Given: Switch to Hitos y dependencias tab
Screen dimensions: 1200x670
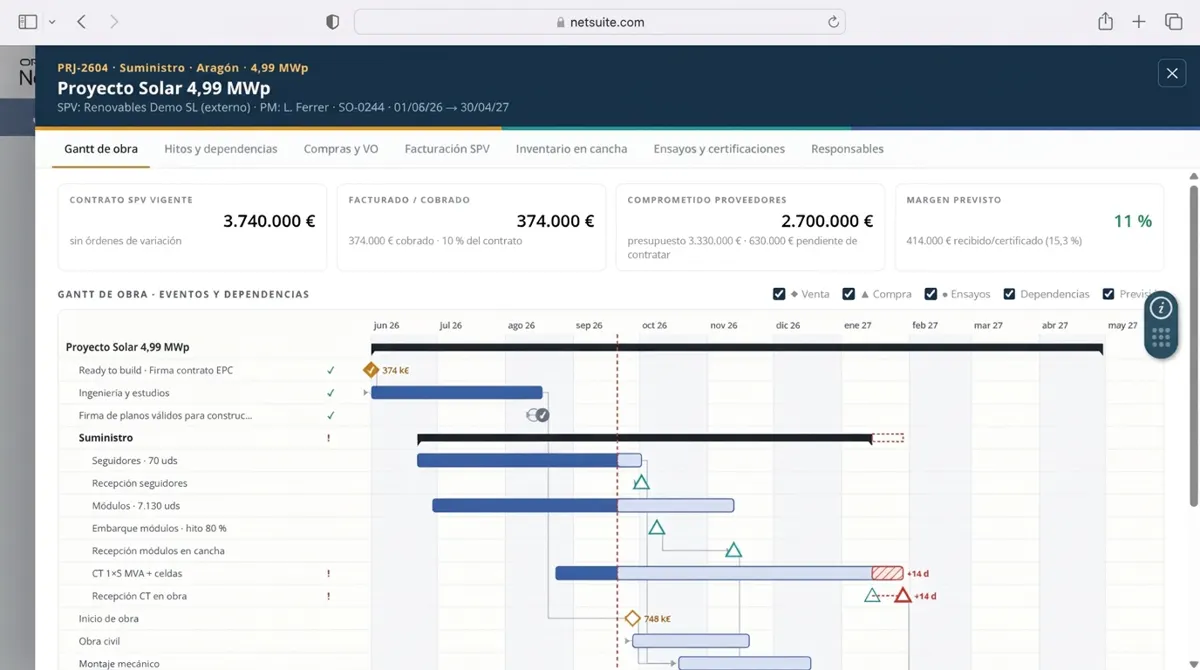Looking at the screenshot, I should coord(221,149).
